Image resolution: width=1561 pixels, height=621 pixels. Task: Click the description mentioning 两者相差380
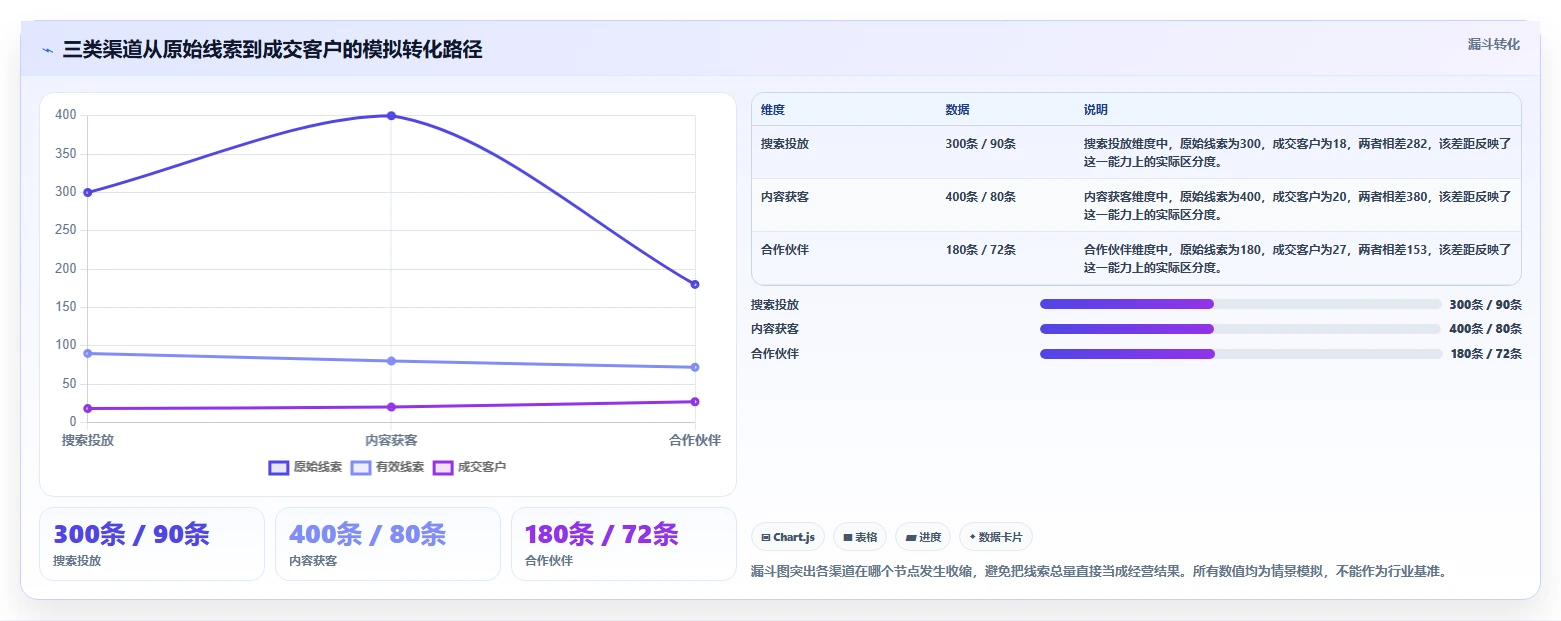tap(1297, 205)
